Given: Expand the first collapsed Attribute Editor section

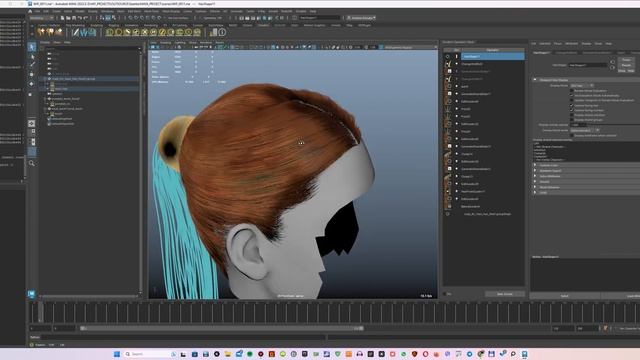Looking at the screenshot, I should (535, 165).
